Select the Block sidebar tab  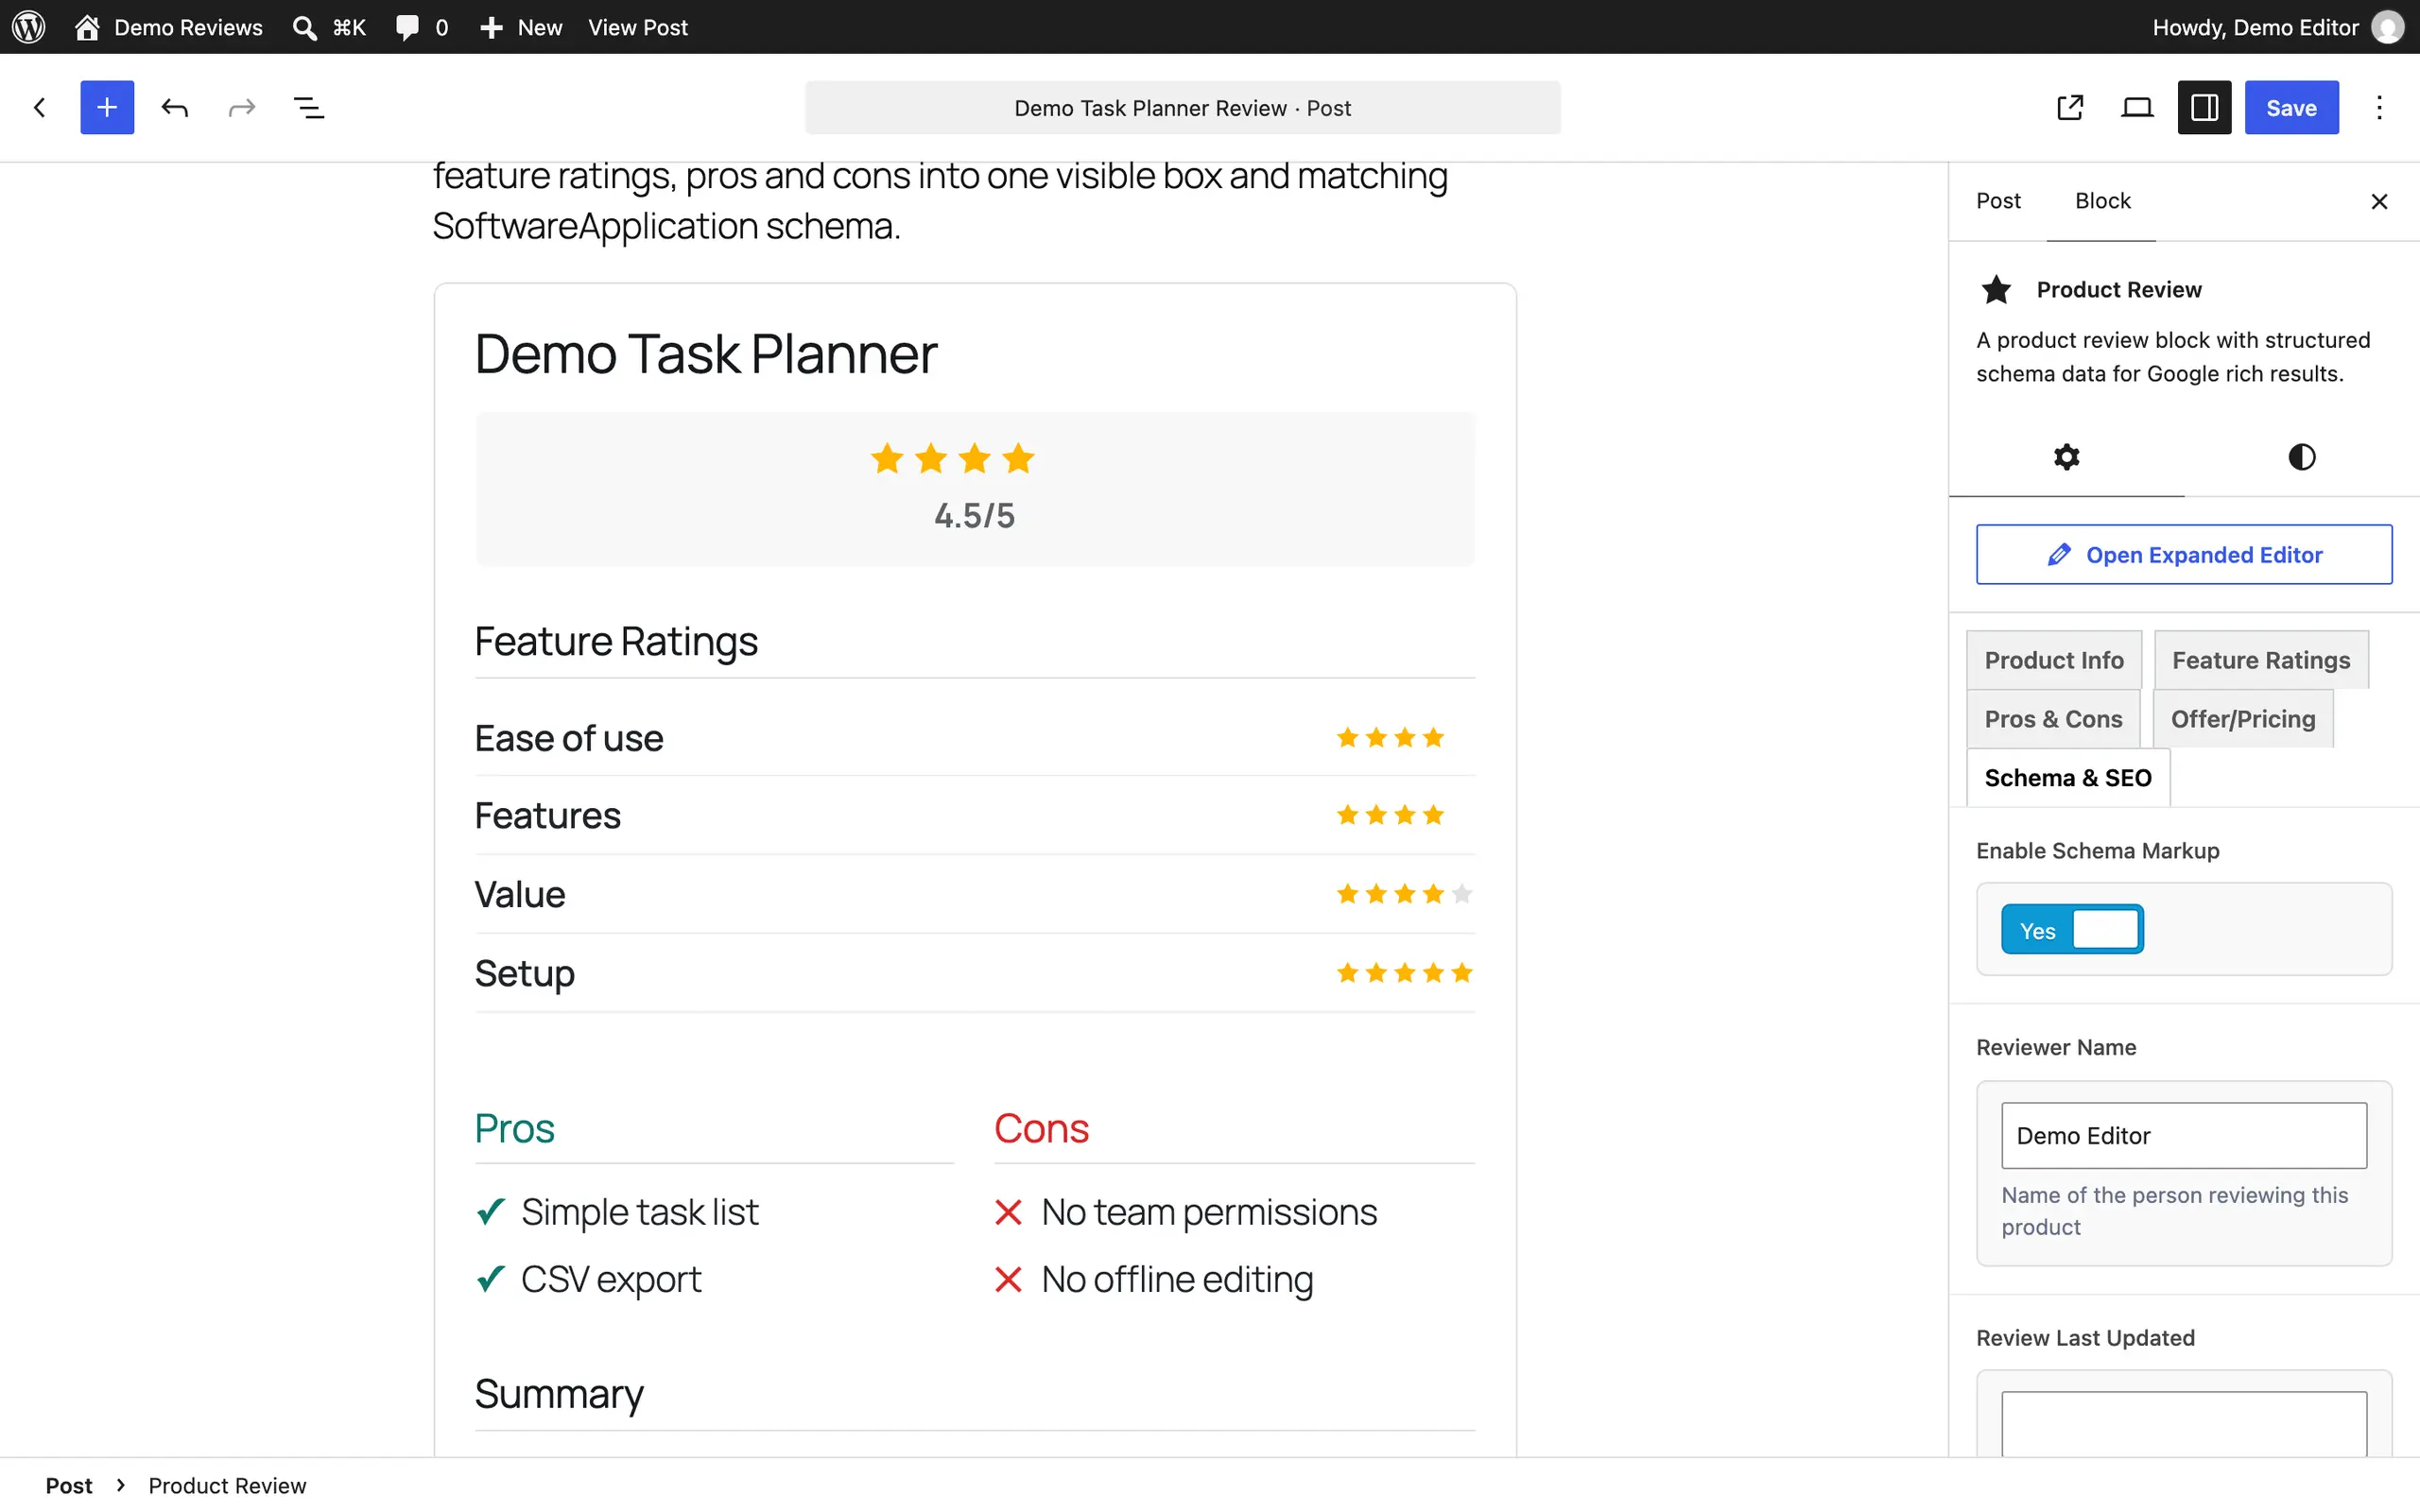2102,201
